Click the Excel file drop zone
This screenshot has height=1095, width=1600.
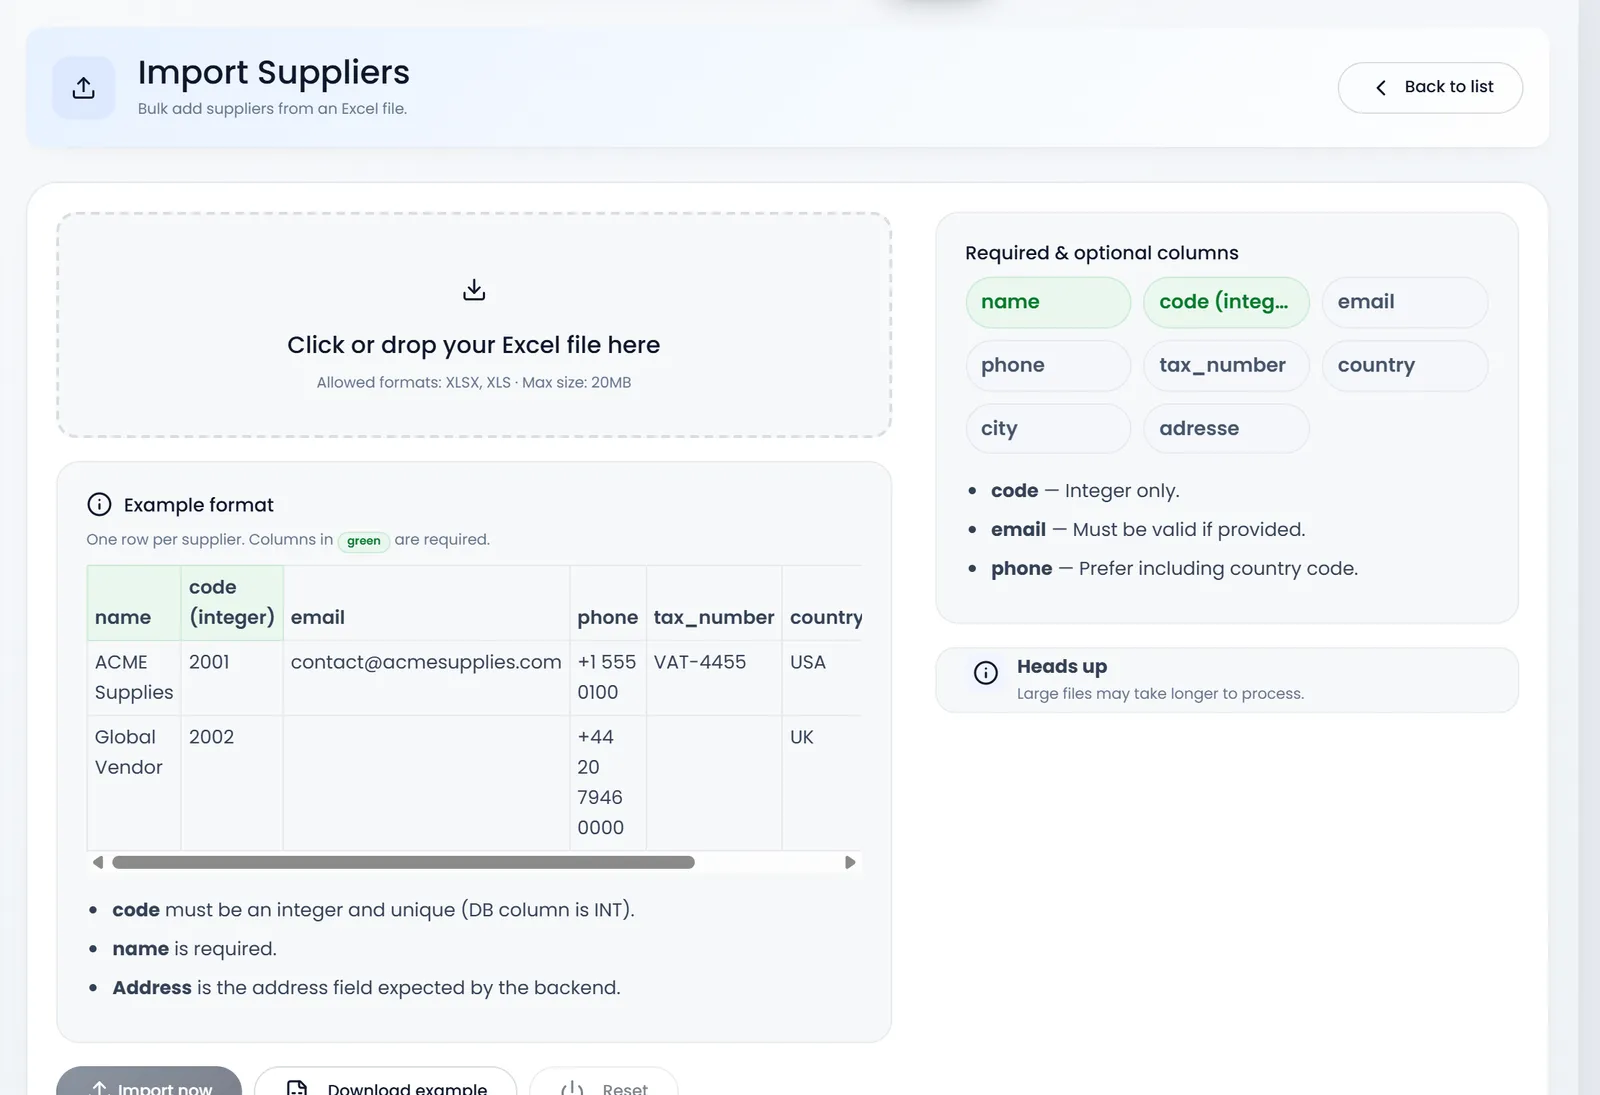(x=474, y=325)
